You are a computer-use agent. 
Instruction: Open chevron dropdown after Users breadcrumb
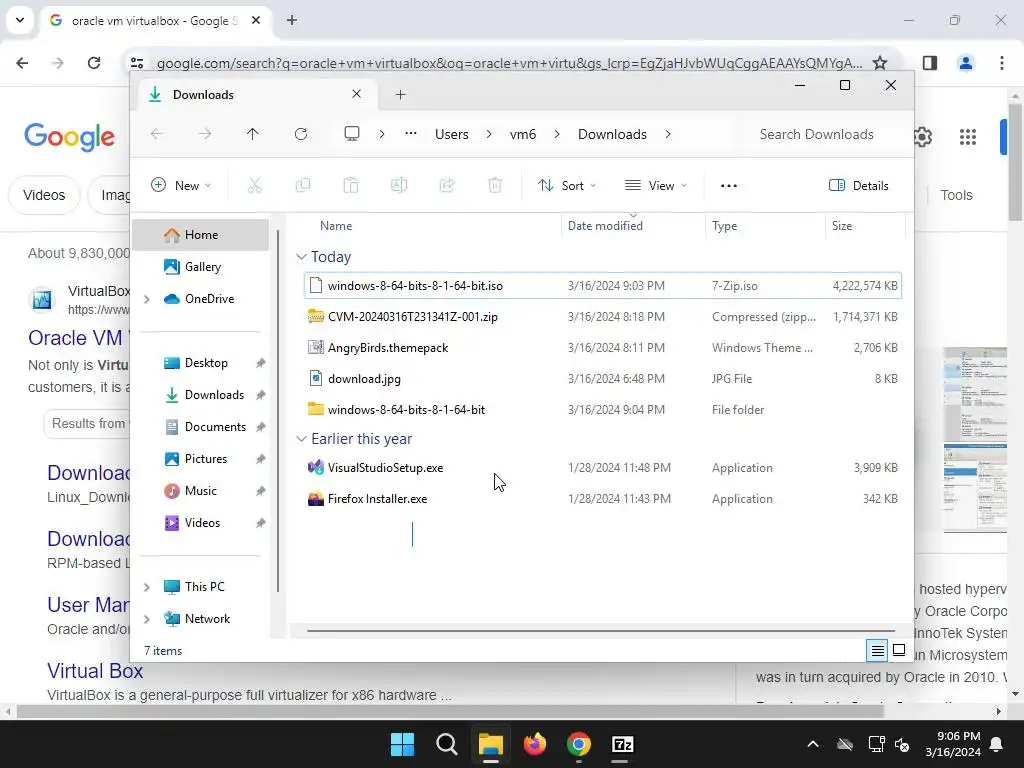click(x=488, y=134)
